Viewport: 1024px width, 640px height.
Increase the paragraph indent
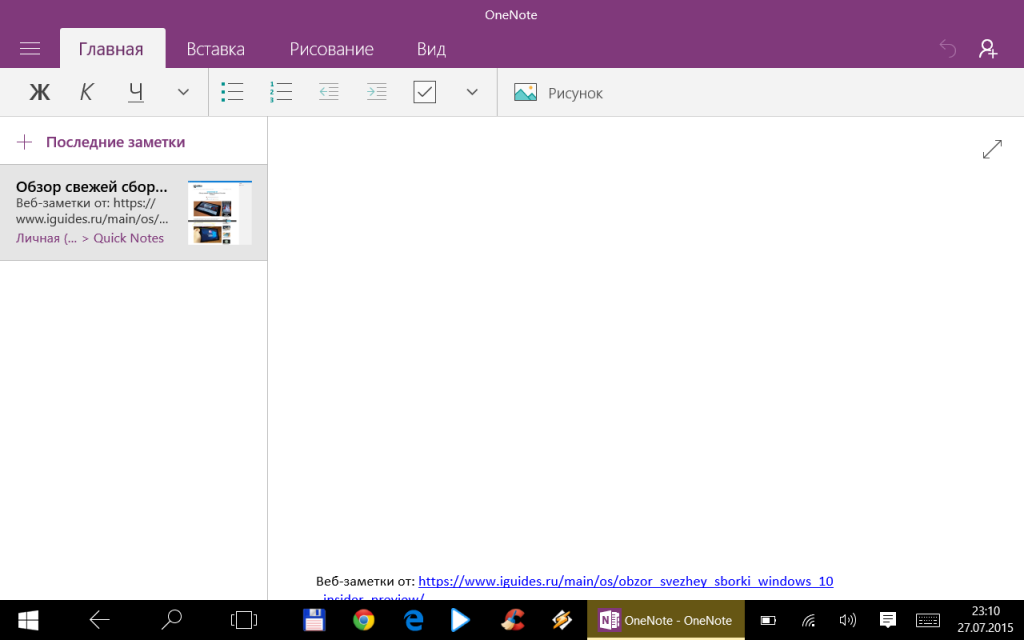click(376, 93)
